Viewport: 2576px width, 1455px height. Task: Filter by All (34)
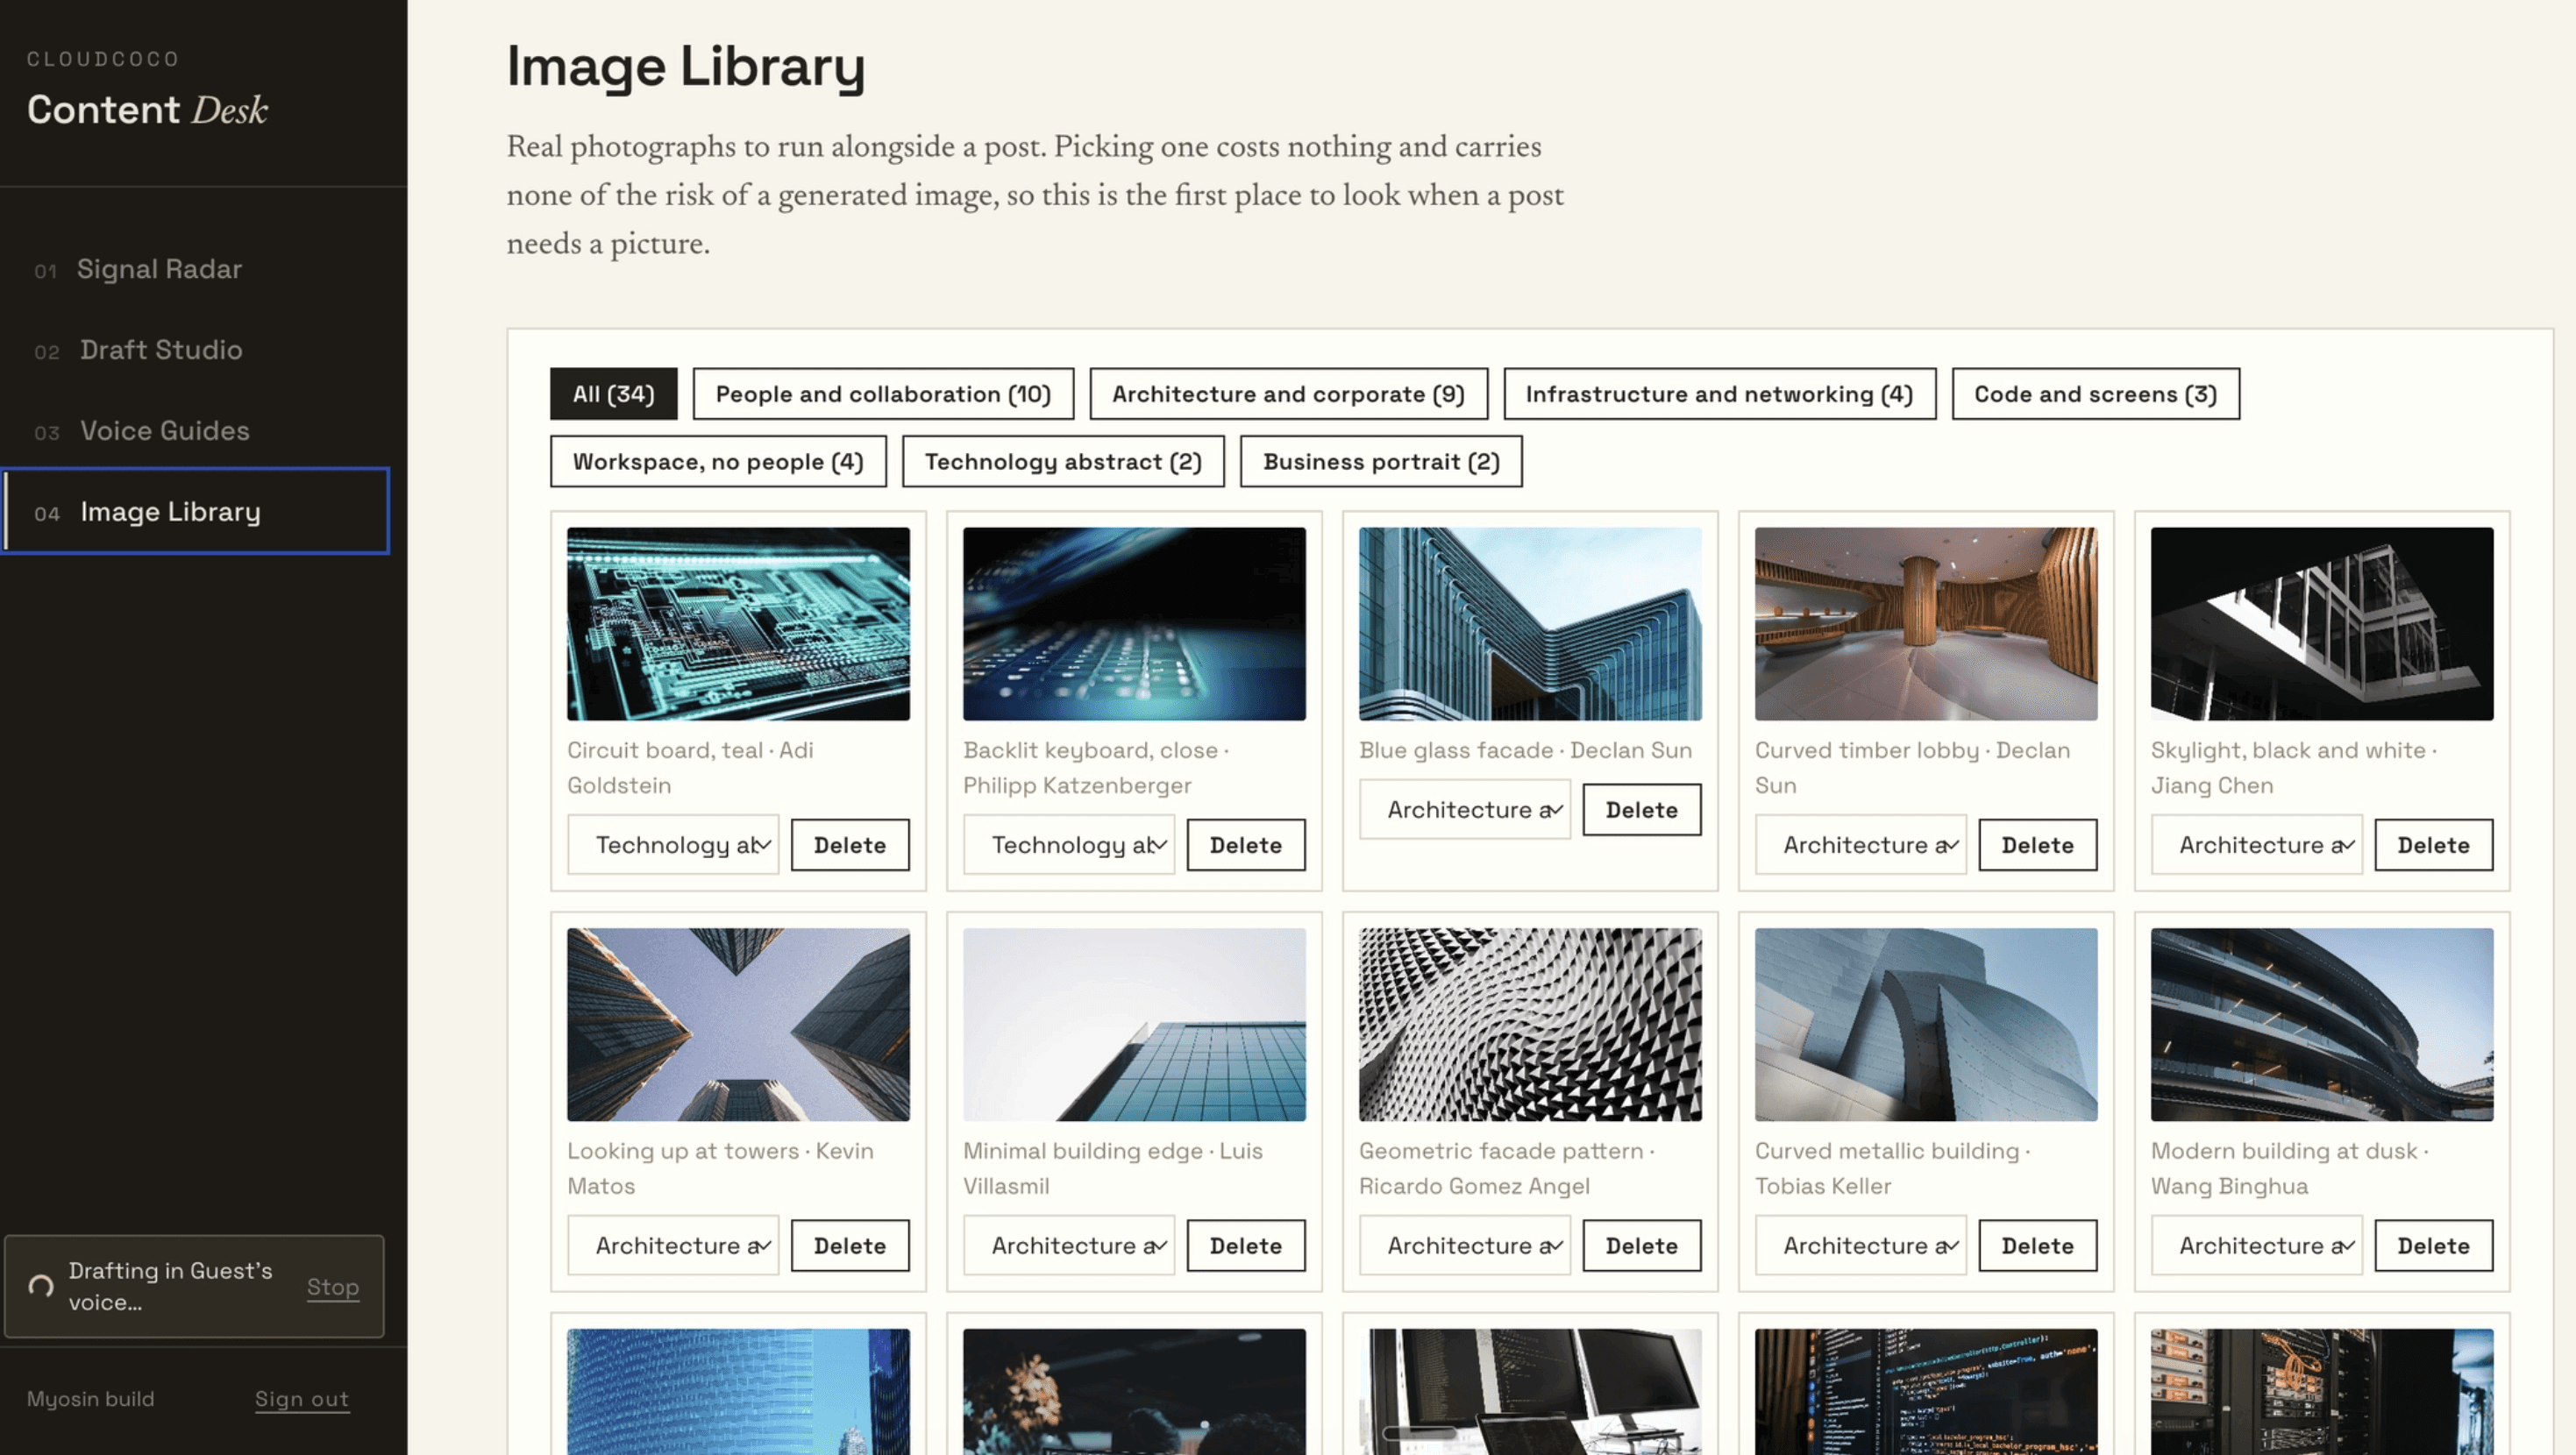pos(613,394)
